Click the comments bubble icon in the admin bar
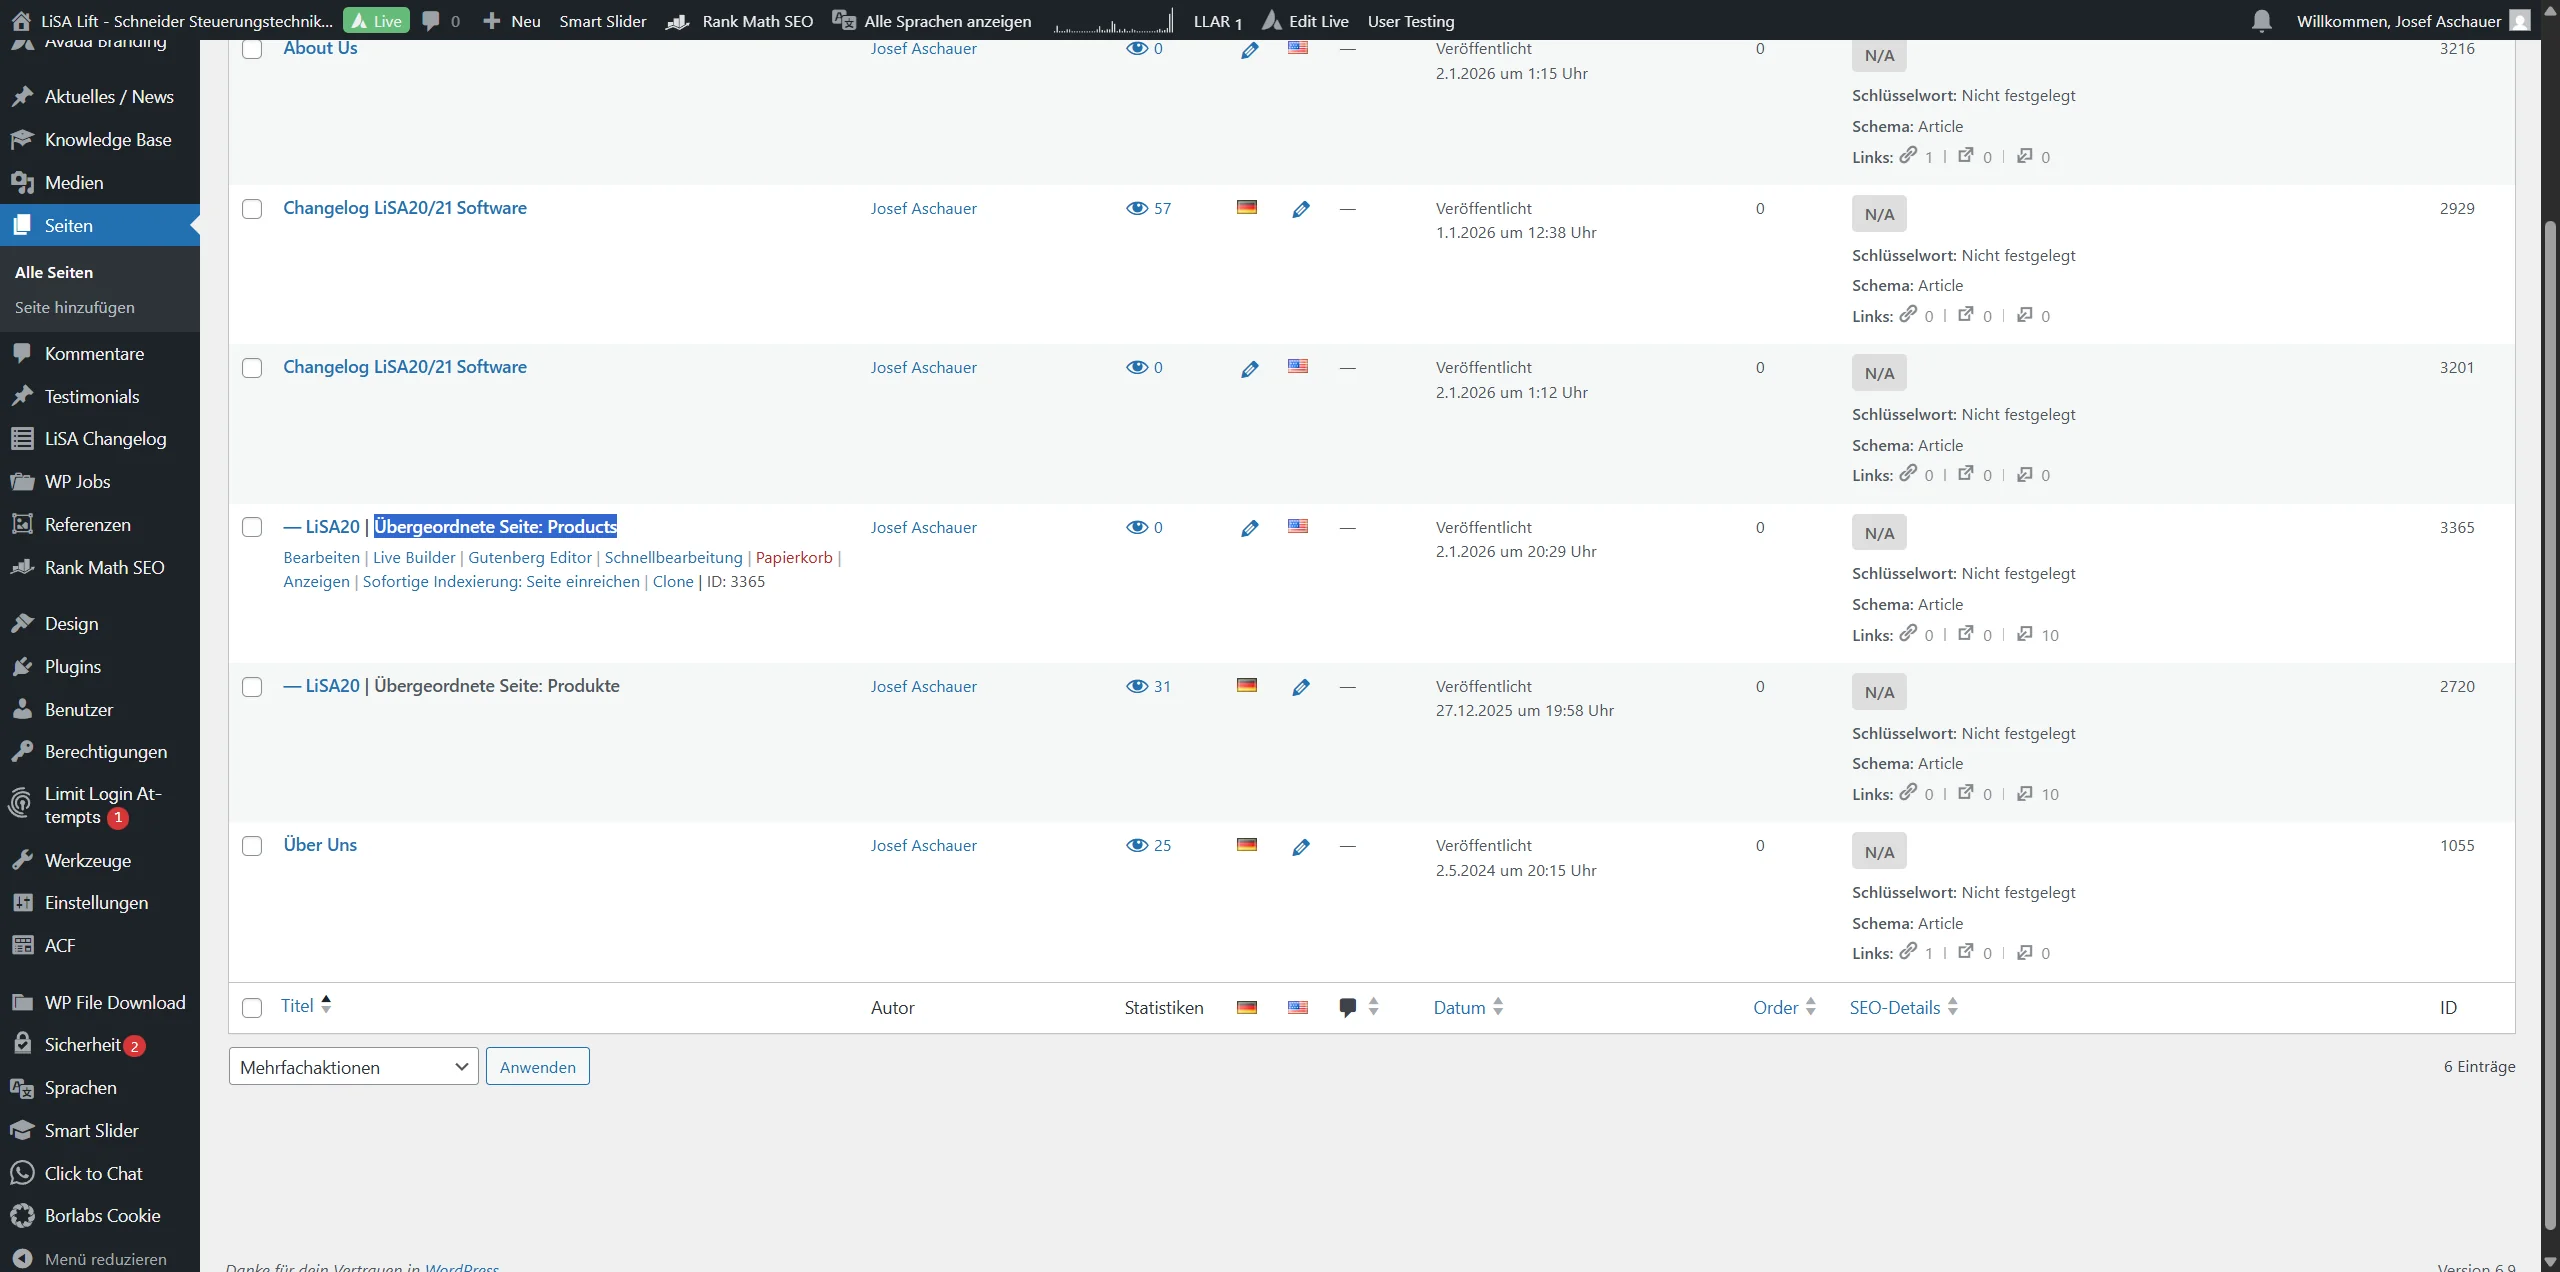 pyautogui.click(x=430, y=20)
